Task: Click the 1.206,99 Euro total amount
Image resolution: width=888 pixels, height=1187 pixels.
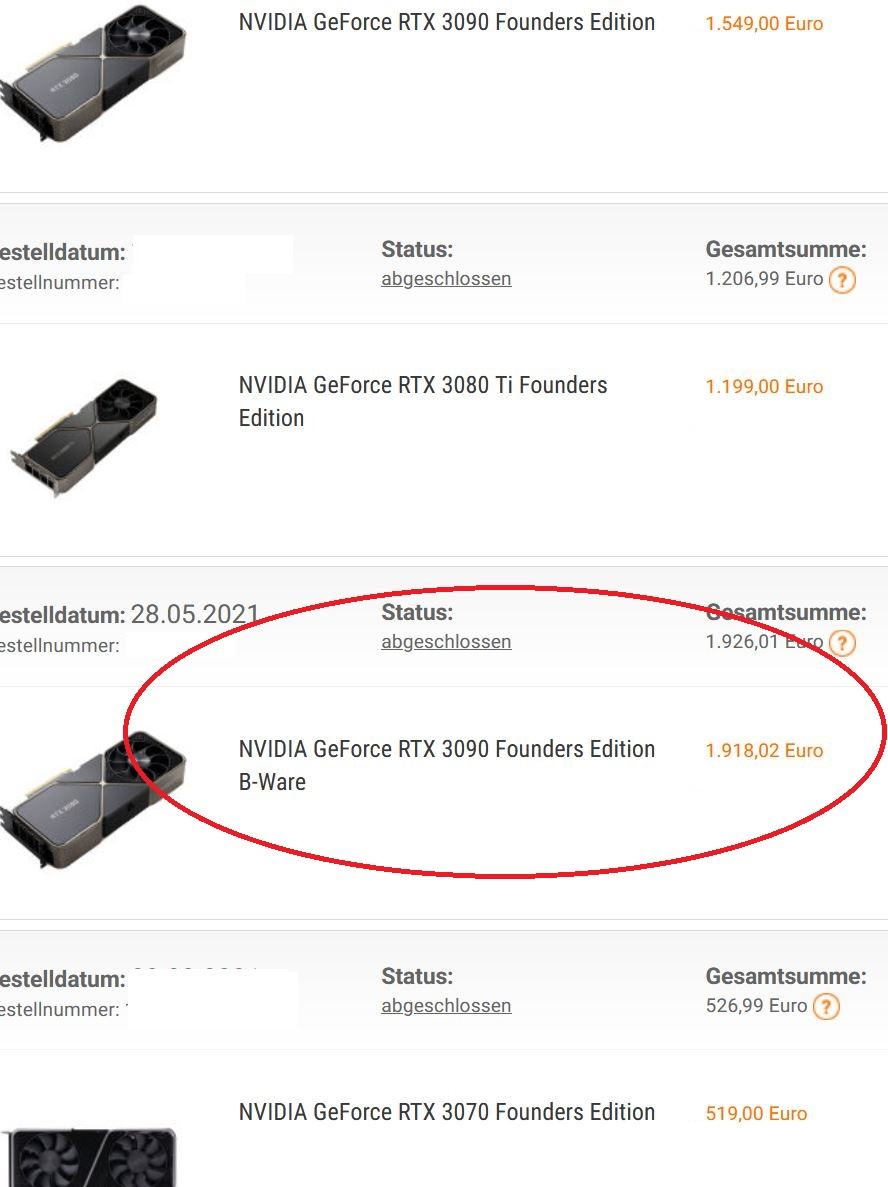Action: tap(764, 279)
